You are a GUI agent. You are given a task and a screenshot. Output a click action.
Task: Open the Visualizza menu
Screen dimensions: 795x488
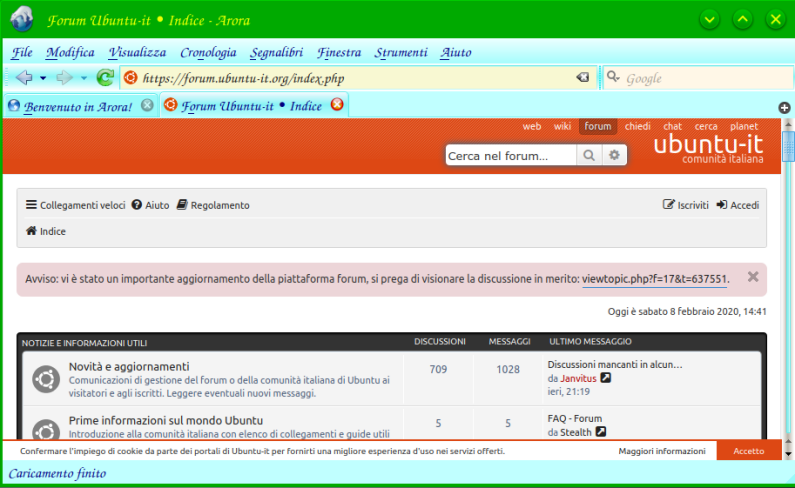pyautogui.click(x=137, y=52)
